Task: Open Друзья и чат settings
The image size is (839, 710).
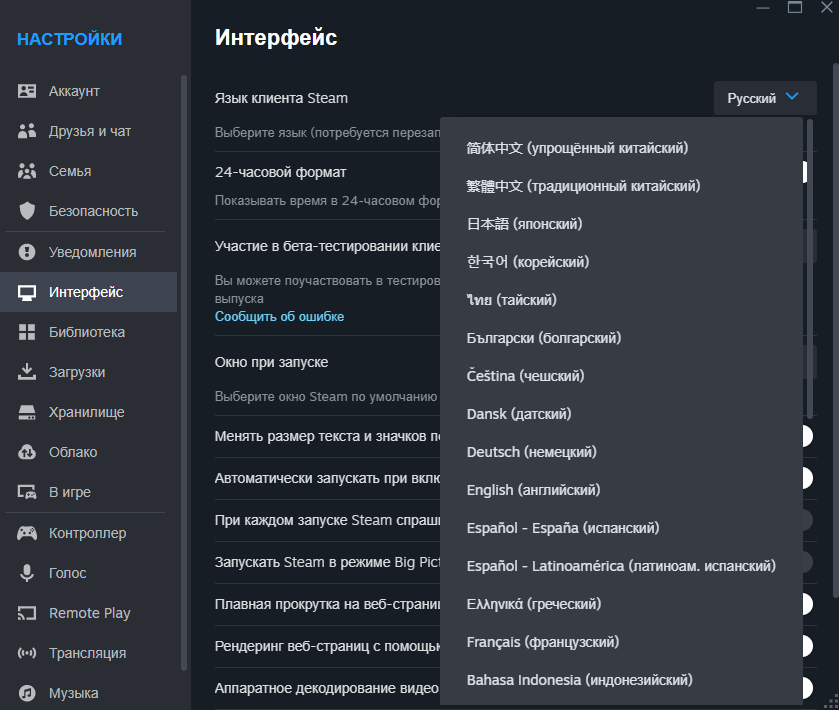Action: pos(88,131)
